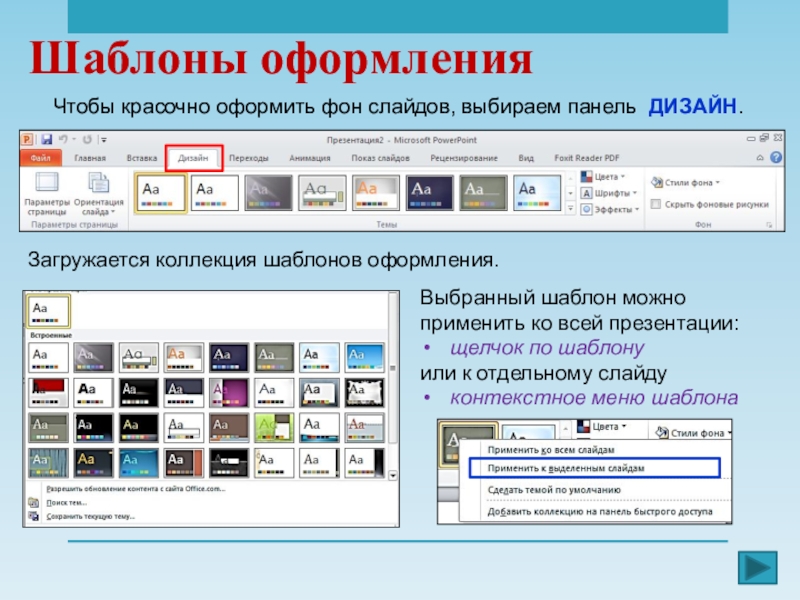Expand the themes gallery with More arrow
Viewport: 800px width, 600px height.
point(570,209)
